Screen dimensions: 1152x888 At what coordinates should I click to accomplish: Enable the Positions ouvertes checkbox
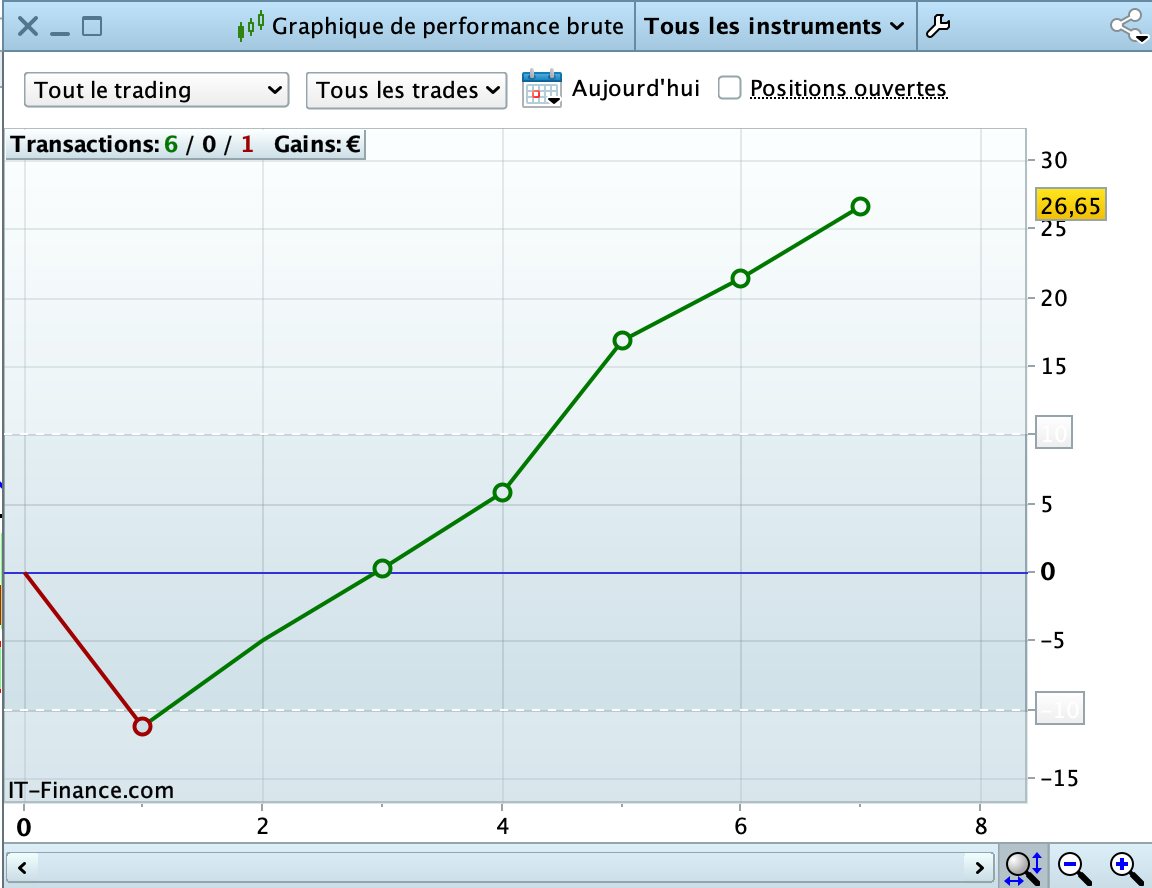tap(729, 88)
